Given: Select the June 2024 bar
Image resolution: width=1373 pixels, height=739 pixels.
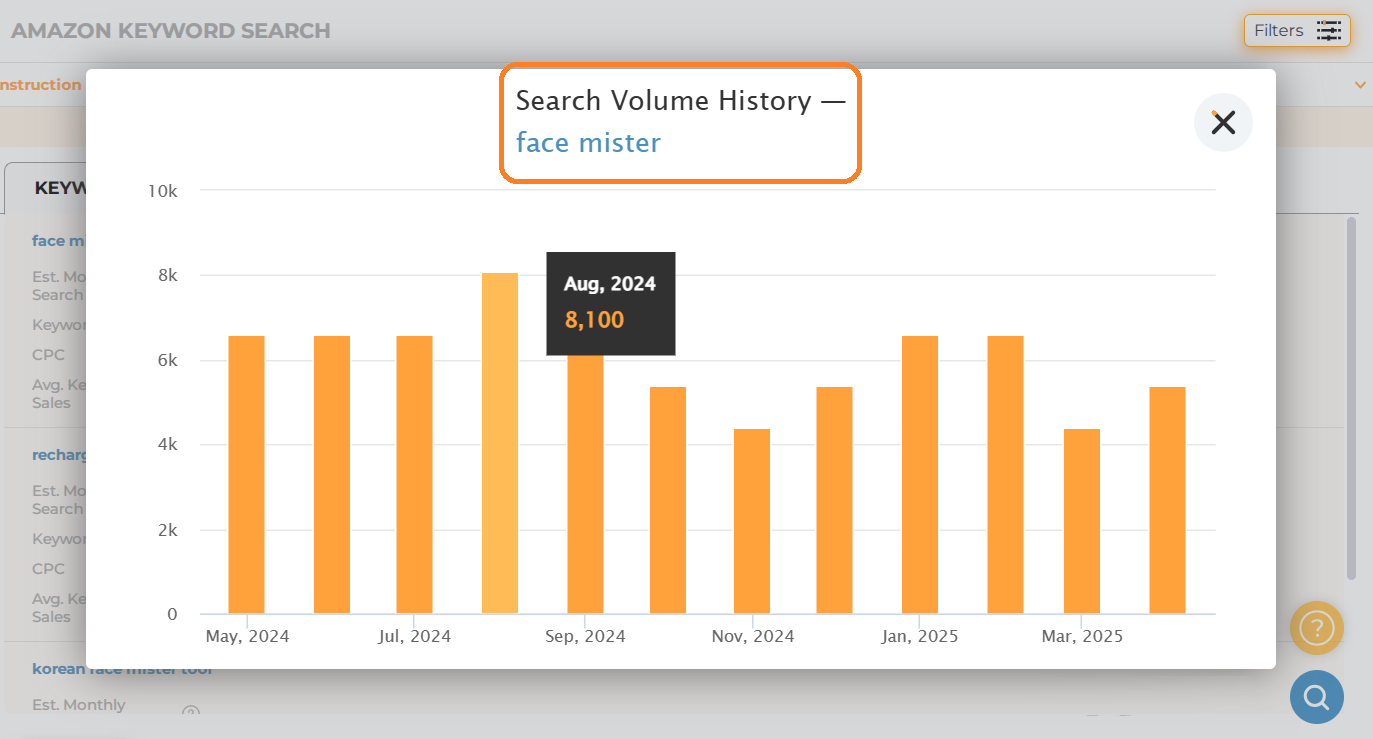Looking at the screenshot, I should 332,475.
